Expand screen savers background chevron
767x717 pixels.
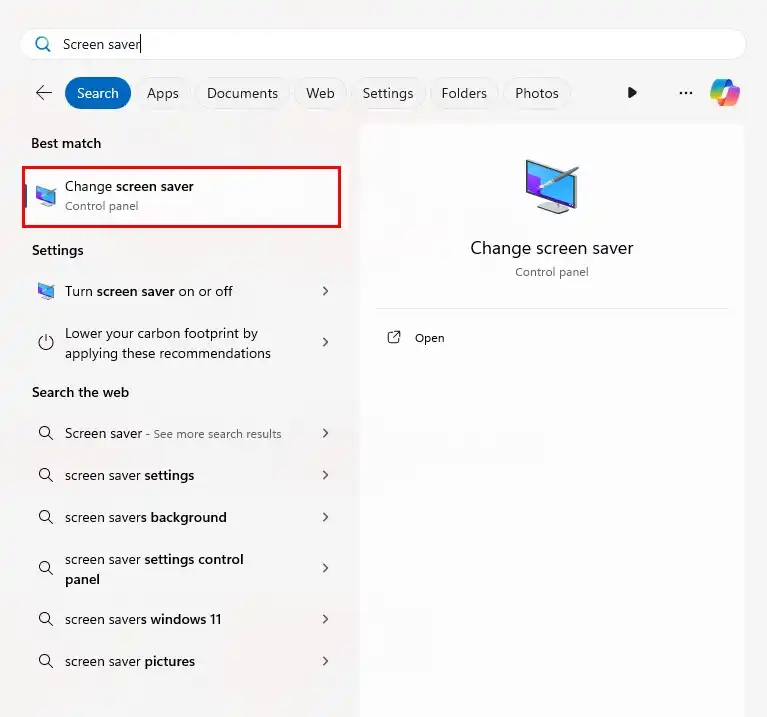[325, 517]
